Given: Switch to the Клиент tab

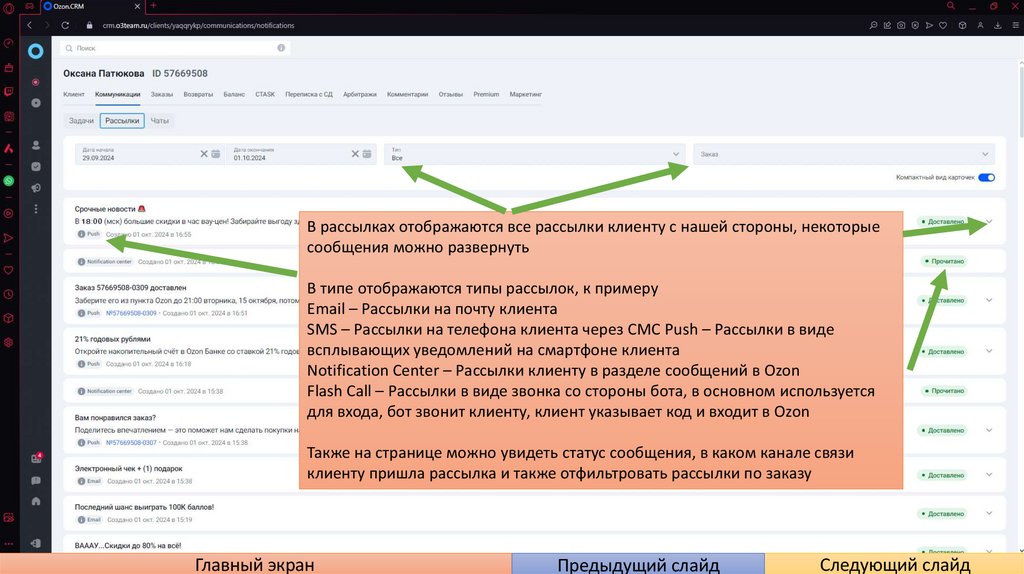Looking at the screenshot, I should coord(74,94).
